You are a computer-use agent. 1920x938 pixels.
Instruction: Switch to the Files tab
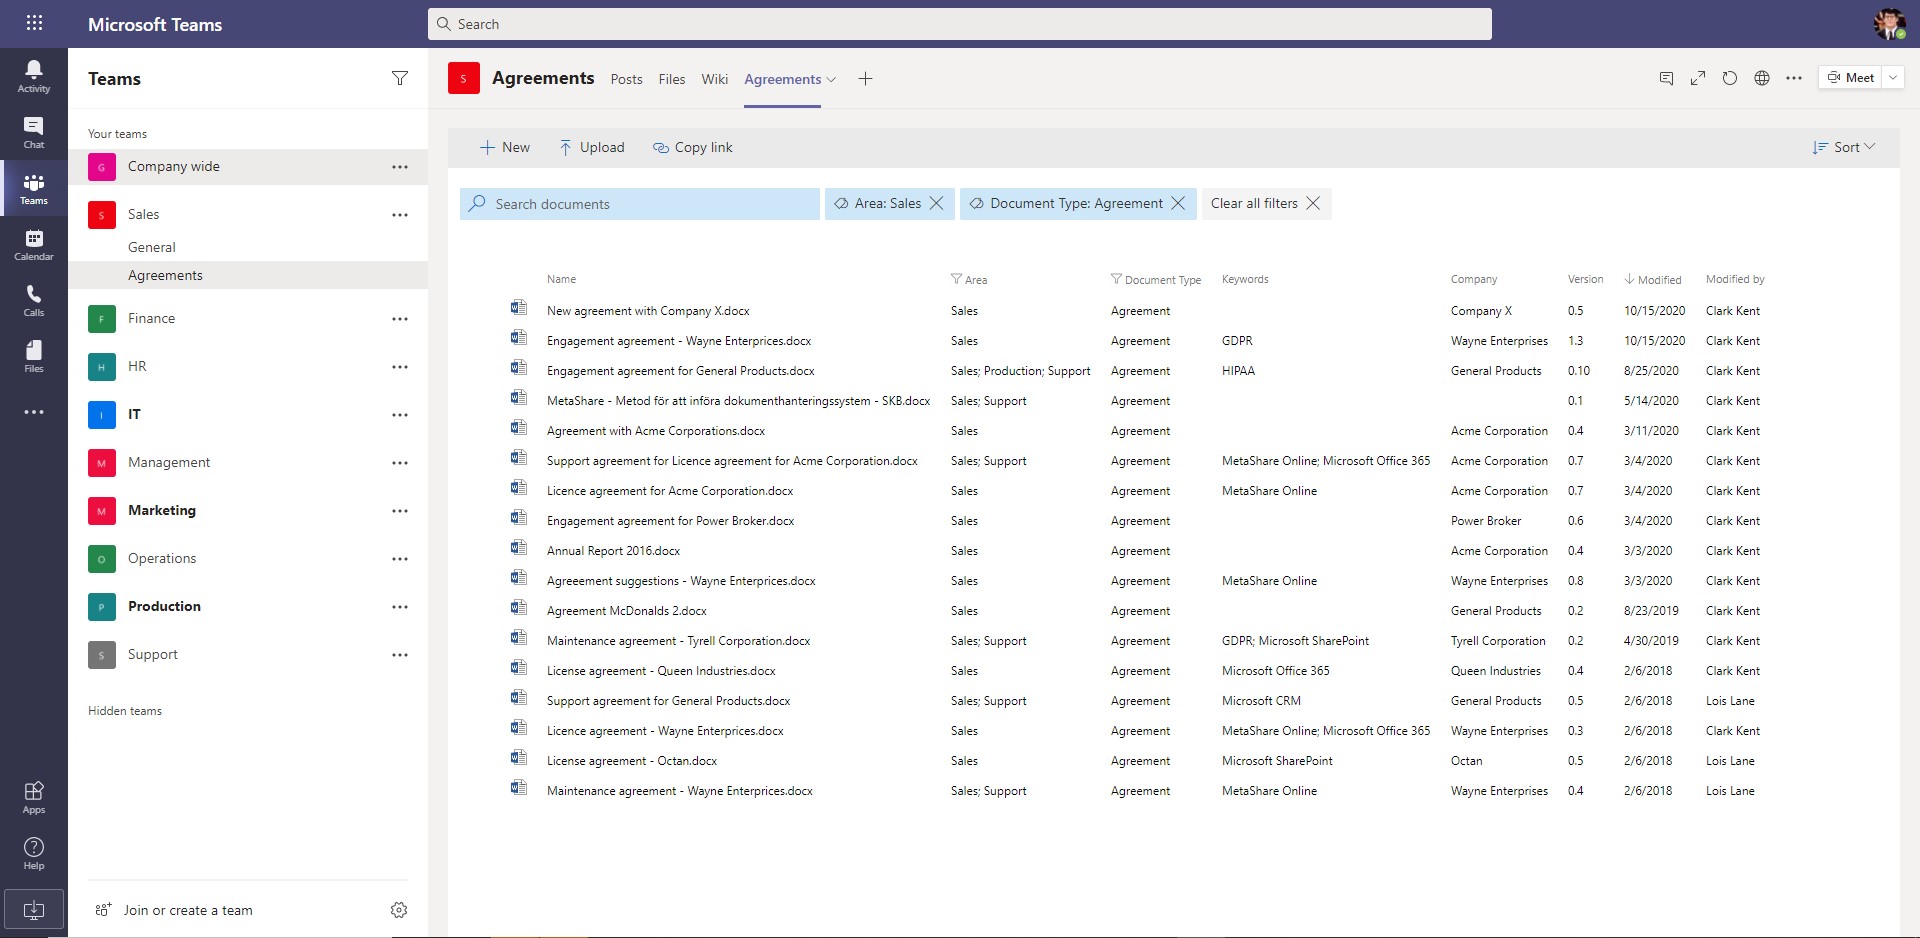coord(672,79)
